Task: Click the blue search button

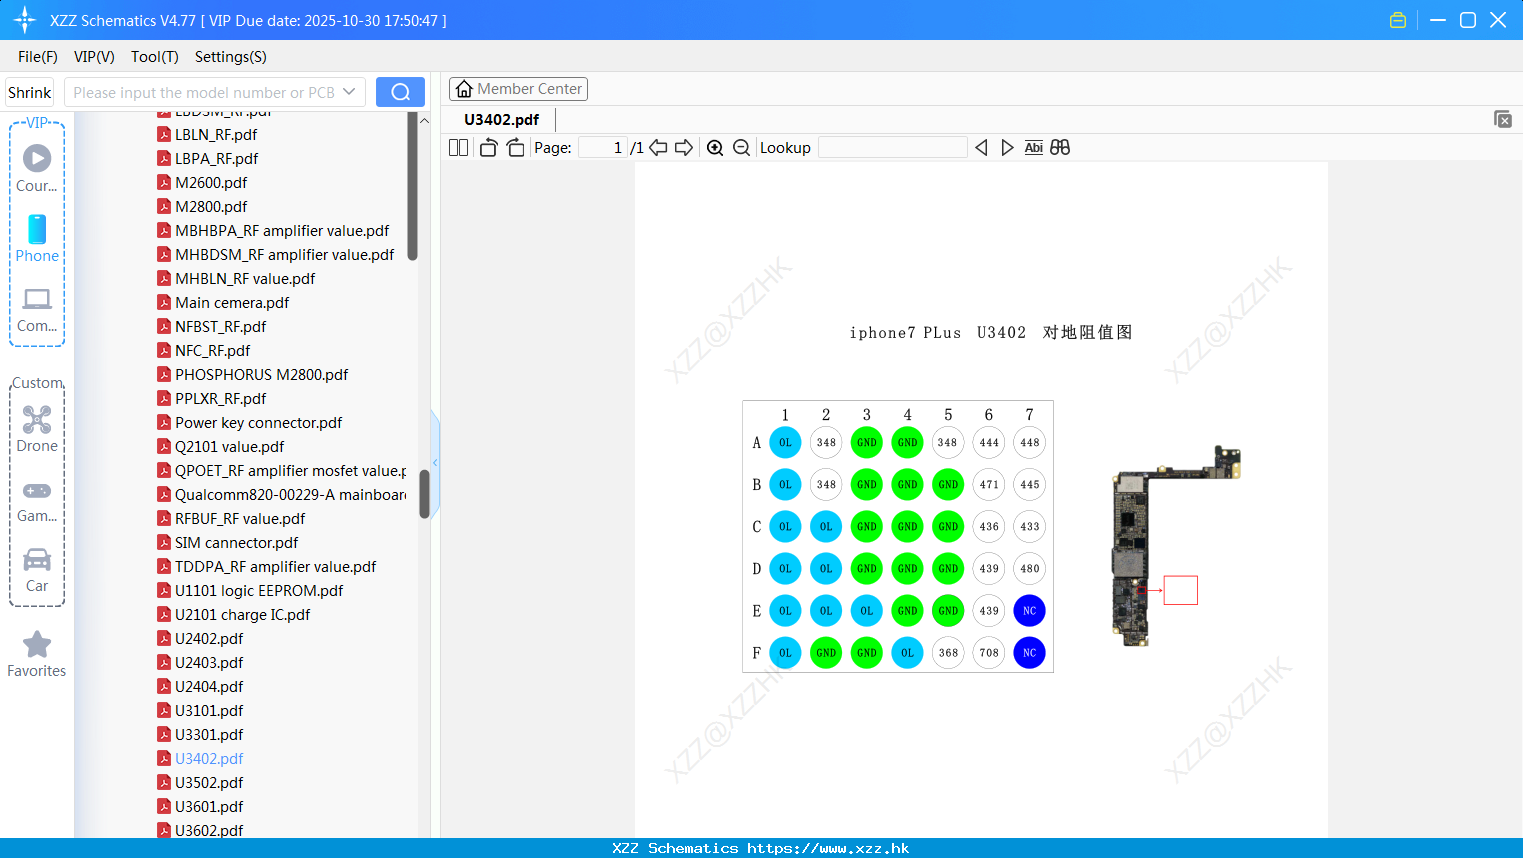Action: tap(400, 92)
